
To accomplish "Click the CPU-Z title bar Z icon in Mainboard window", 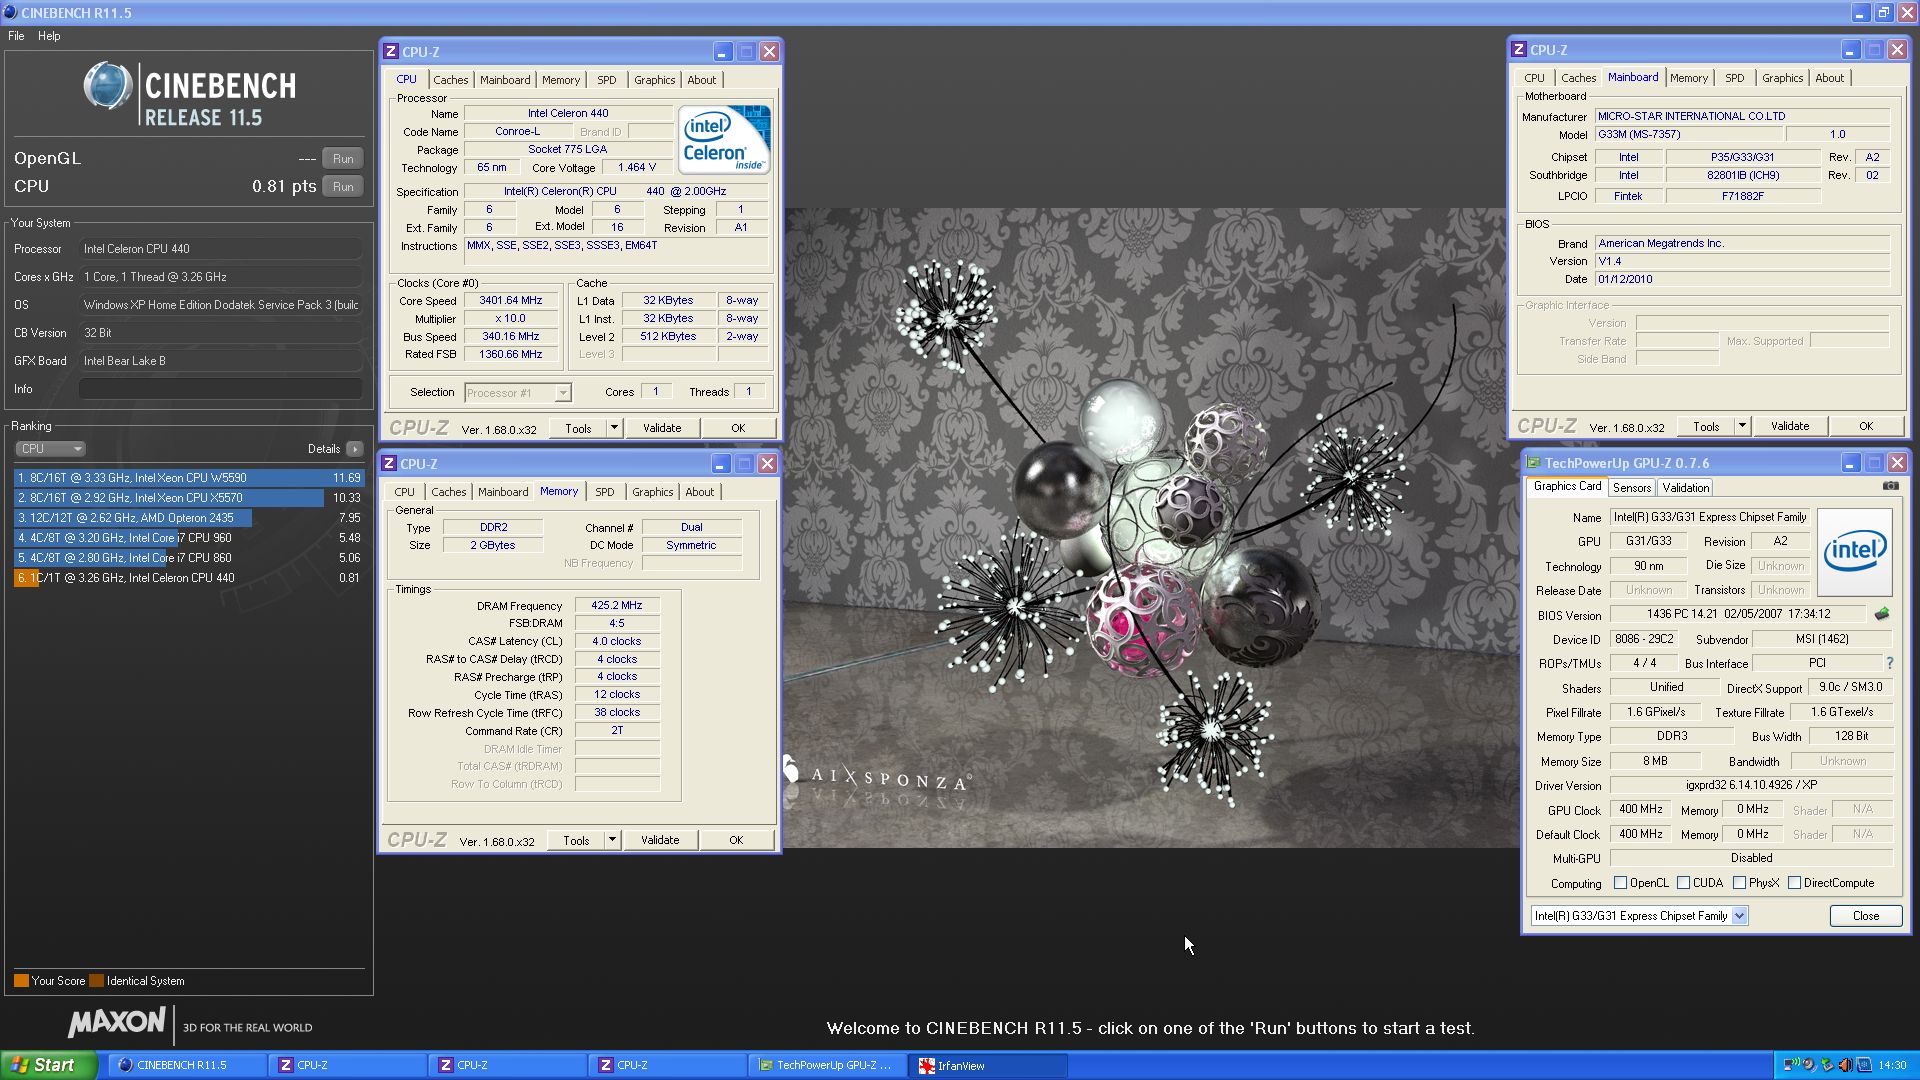I will tap(1518, 49).
